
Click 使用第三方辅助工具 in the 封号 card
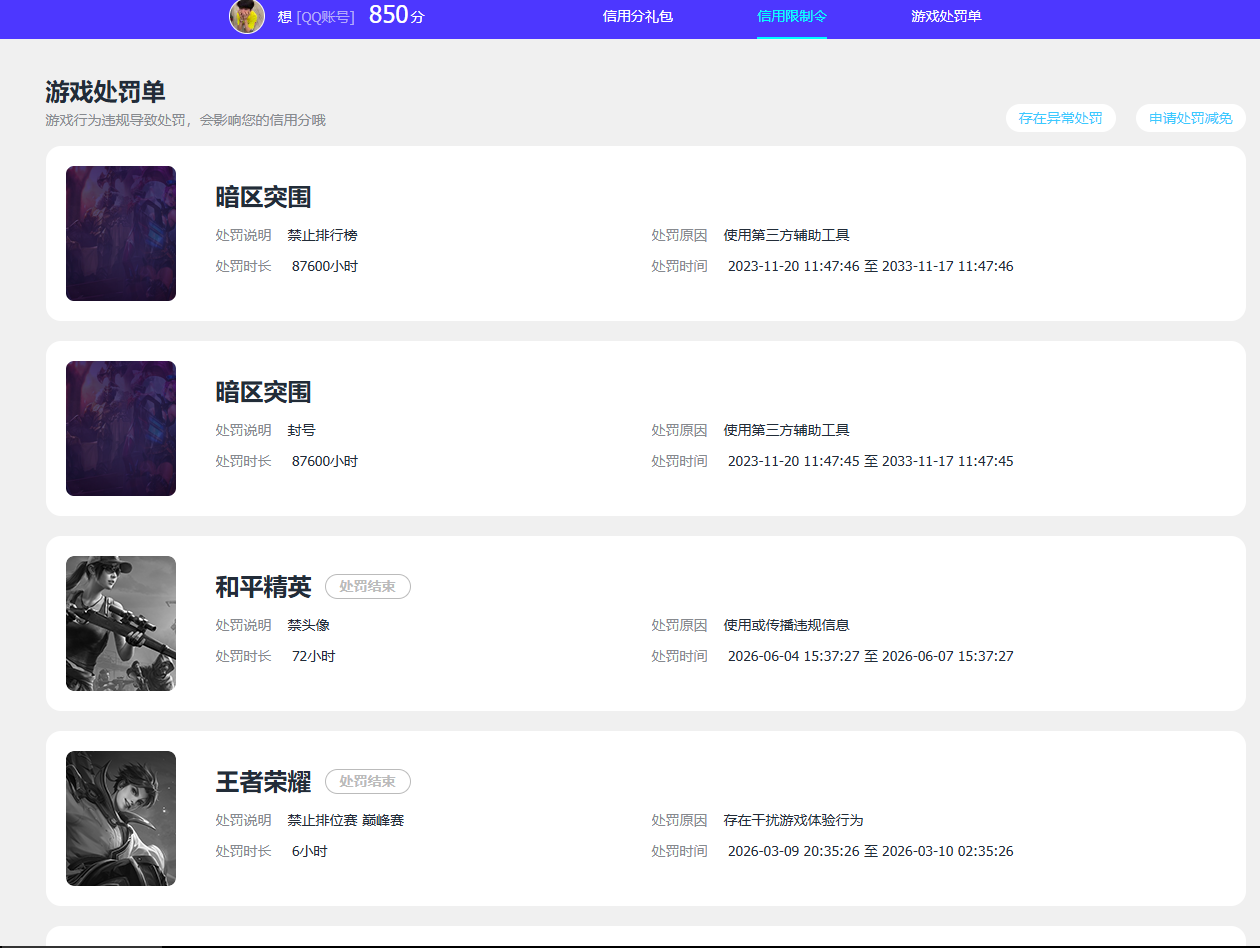(x=786, y=431)
